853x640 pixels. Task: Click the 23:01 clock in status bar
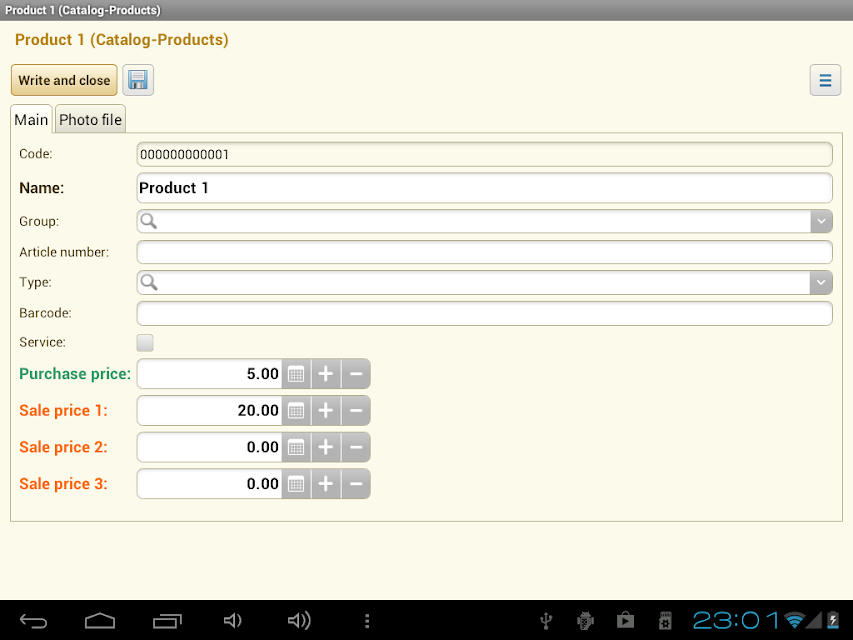tap(735, 620)
